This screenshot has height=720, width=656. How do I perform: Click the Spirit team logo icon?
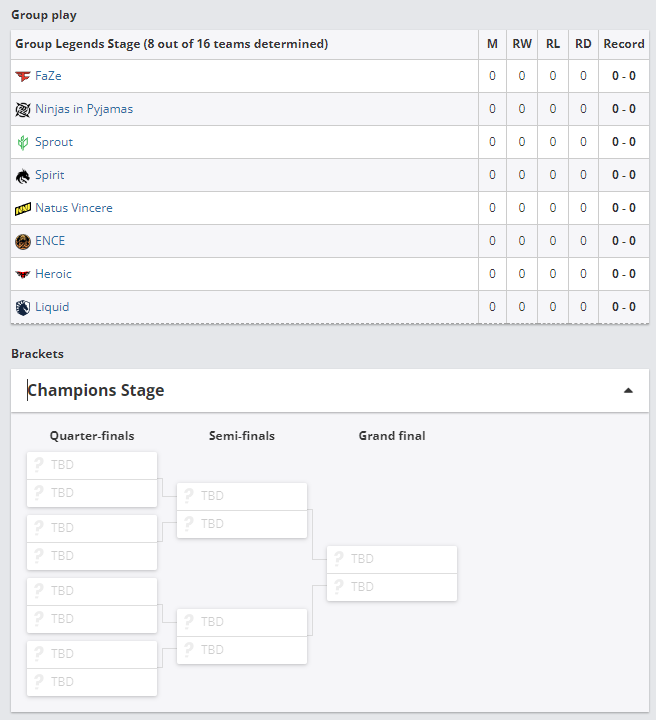click(23, 175)
